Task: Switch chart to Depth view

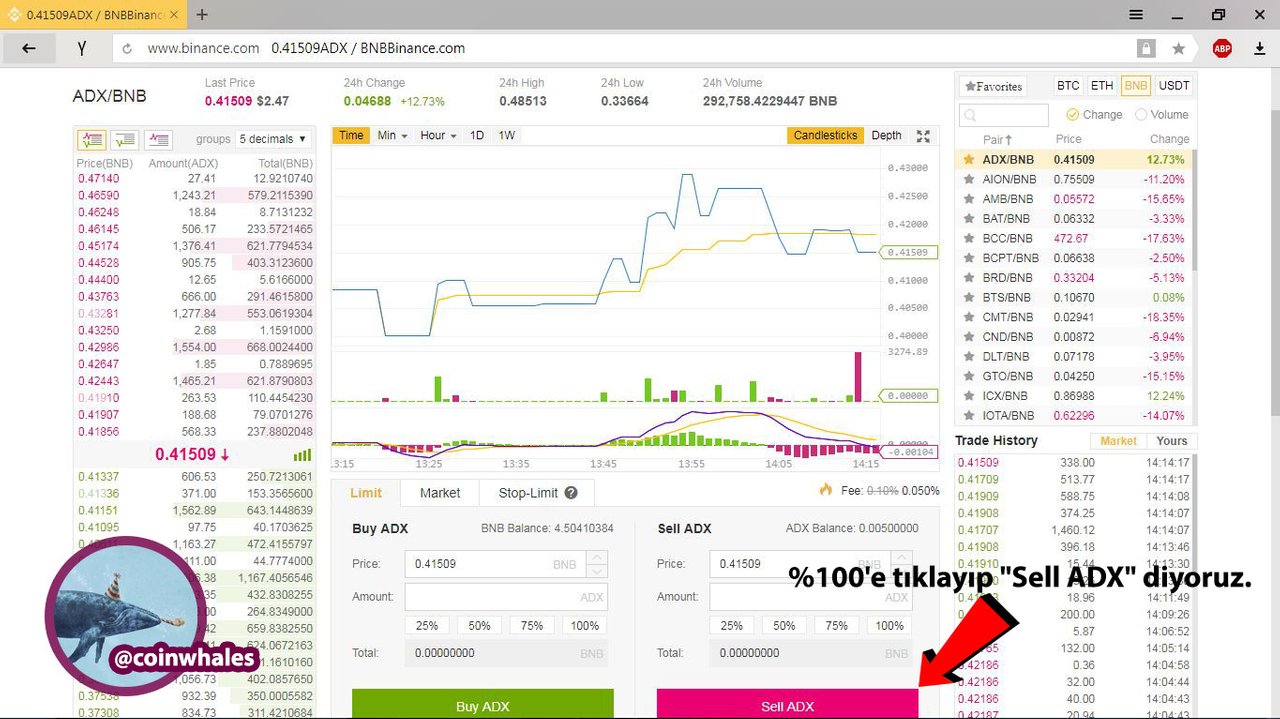Action: click(x=886, y=136)
